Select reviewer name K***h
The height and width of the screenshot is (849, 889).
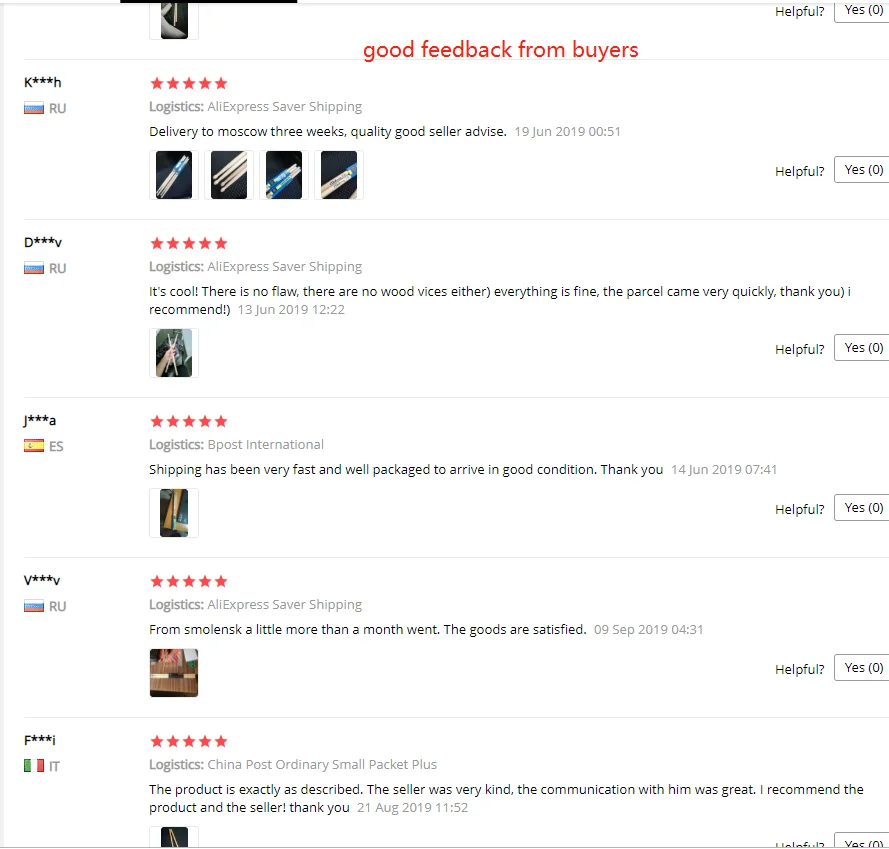43,83
